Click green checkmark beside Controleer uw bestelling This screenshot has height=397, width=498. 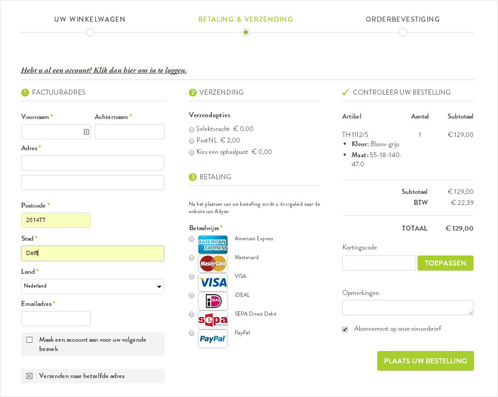(x=346, y=92)
